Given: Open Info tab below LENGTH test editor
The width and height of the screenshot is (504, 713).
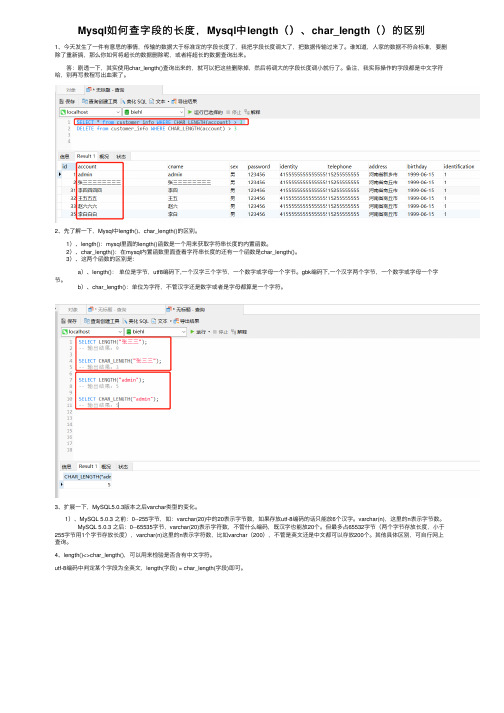Looking at the screenshot, I should point(66,467).
